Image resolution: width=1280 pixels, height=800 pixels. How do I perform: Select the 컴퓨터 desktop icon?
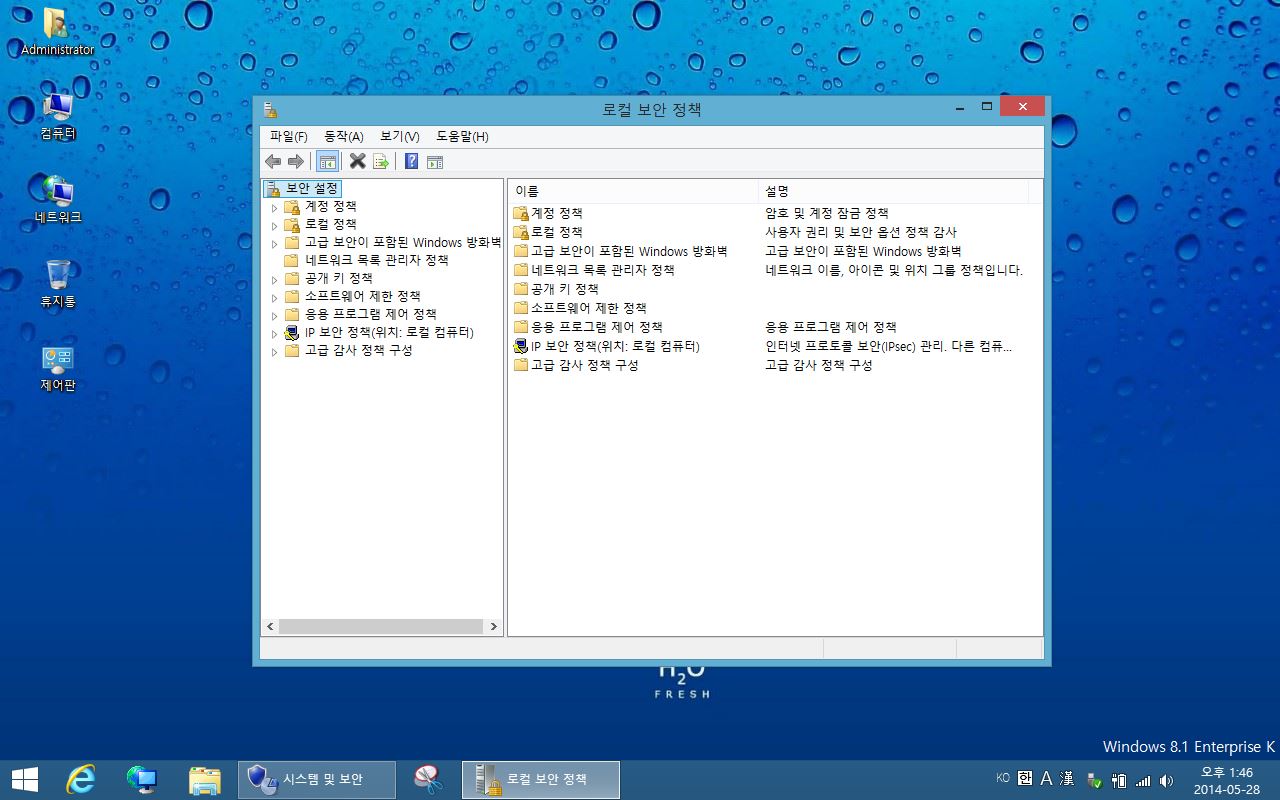(x=57, y=116)
